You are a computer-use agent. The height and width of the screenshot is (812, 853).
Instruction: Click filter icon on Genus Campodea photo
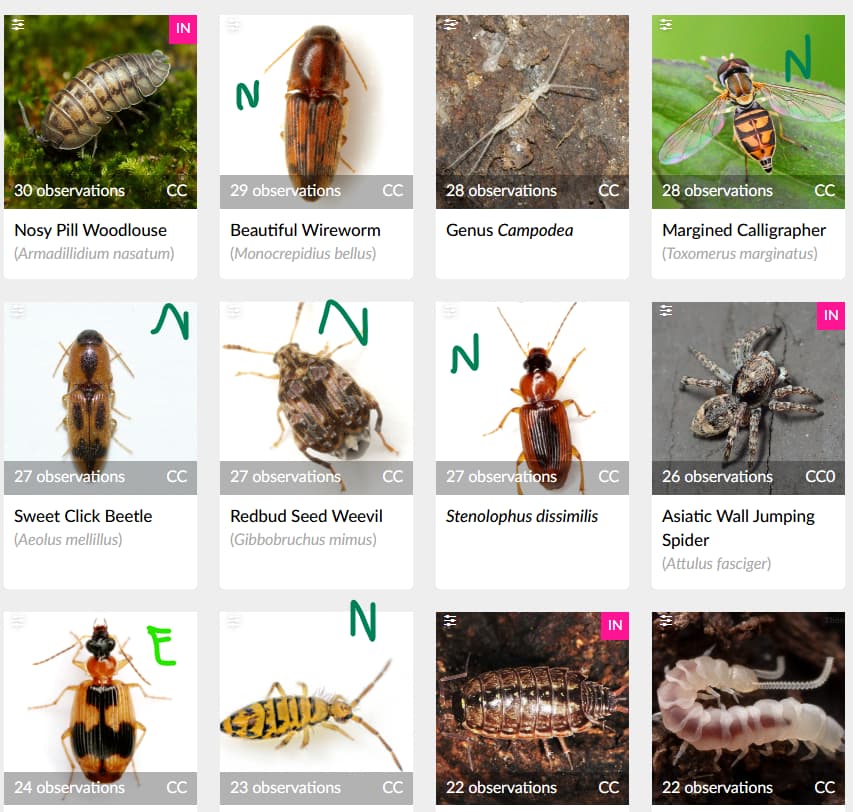tap(450, 24)
